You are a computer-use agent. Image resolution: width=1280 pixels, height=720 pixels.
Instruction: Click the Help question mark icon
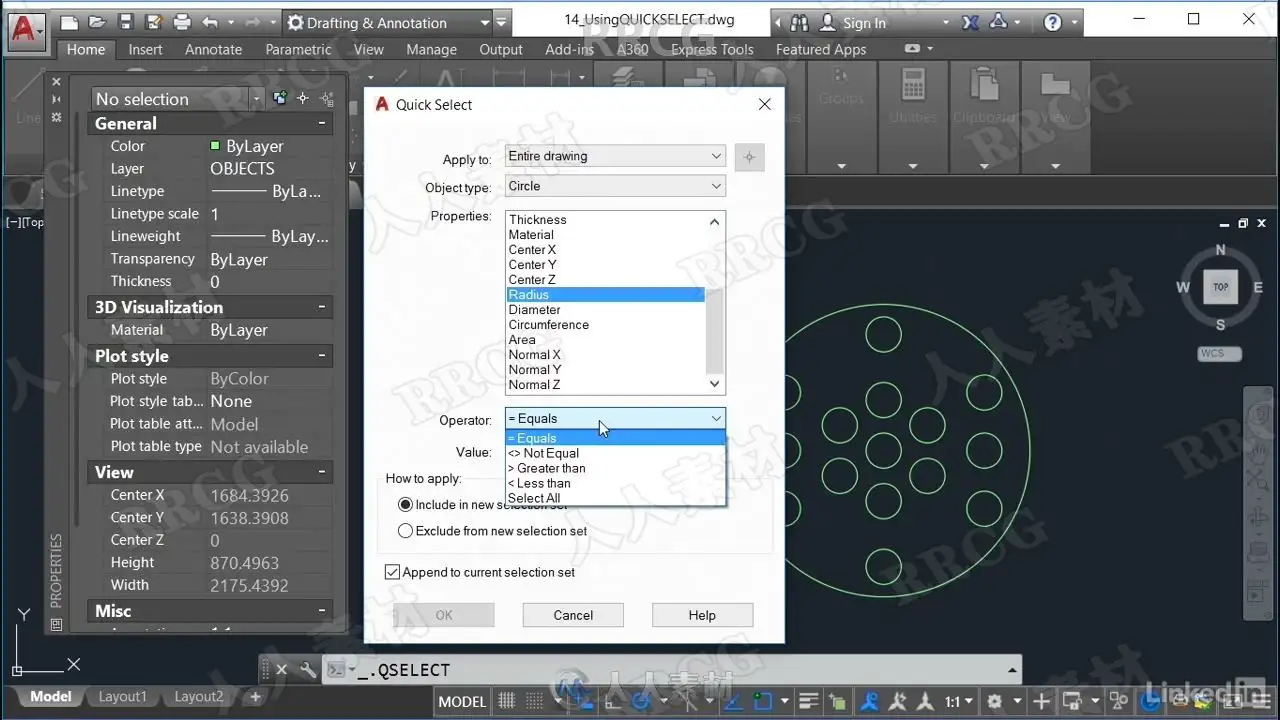click(1052, 22)
